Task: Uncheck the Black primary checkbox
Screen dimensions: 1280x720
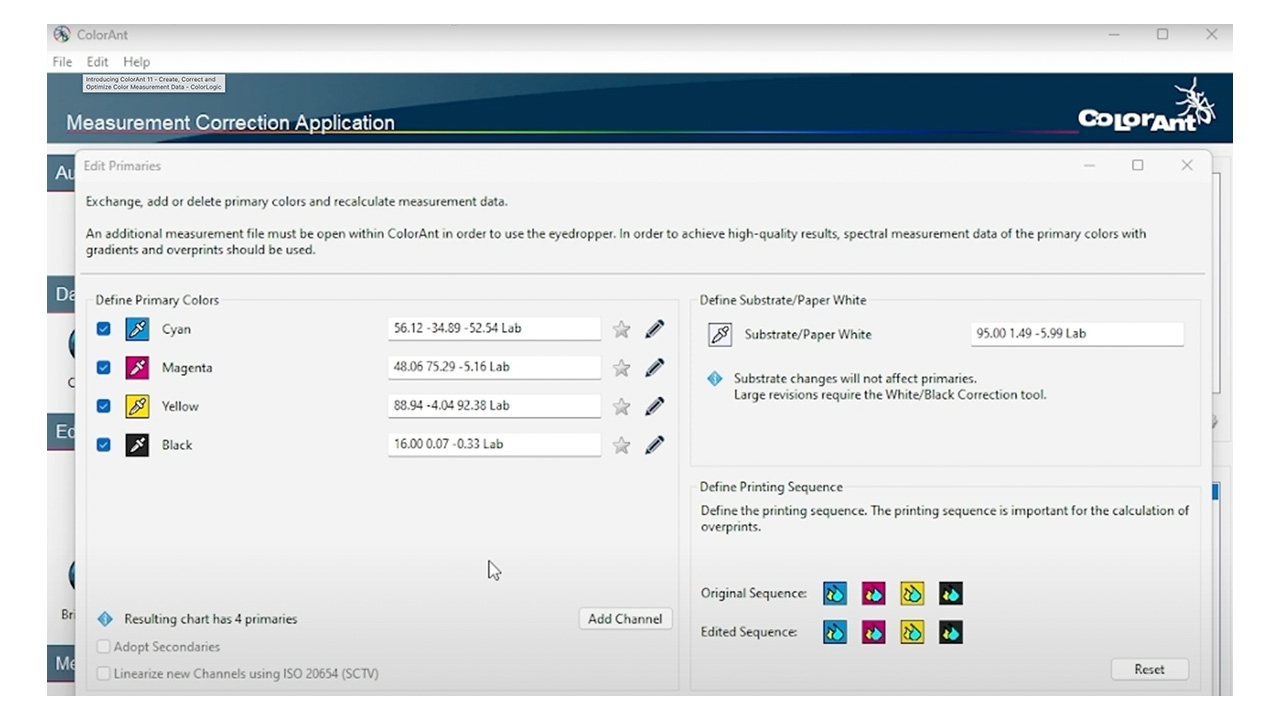Action: pyautogui.click(x=103, y=445)
